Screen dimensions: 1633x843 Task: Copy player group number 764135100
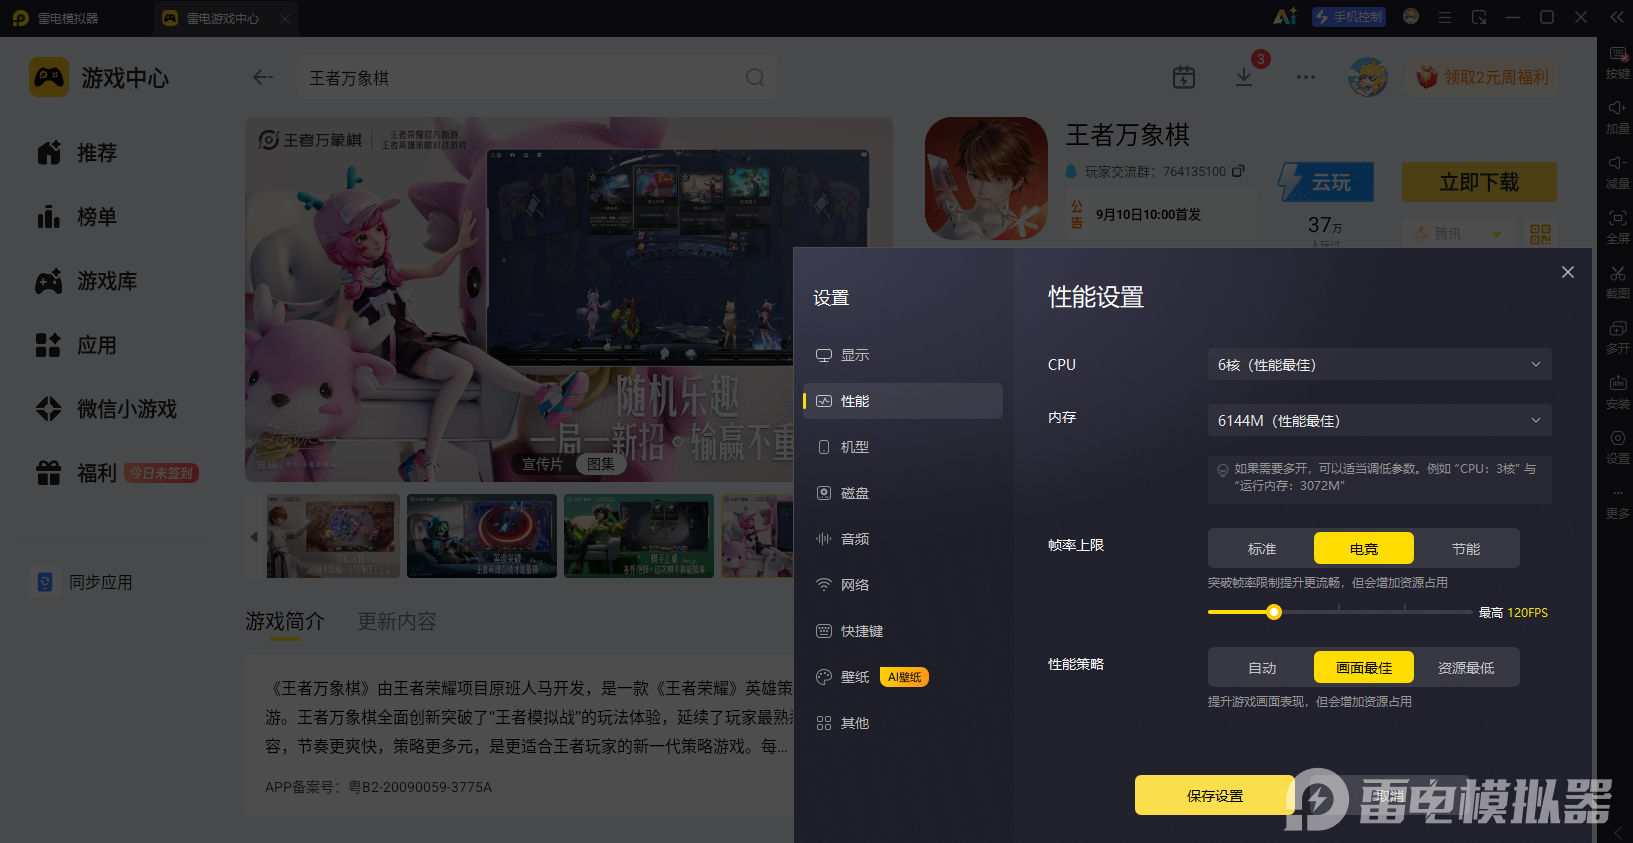(1238, 171)
